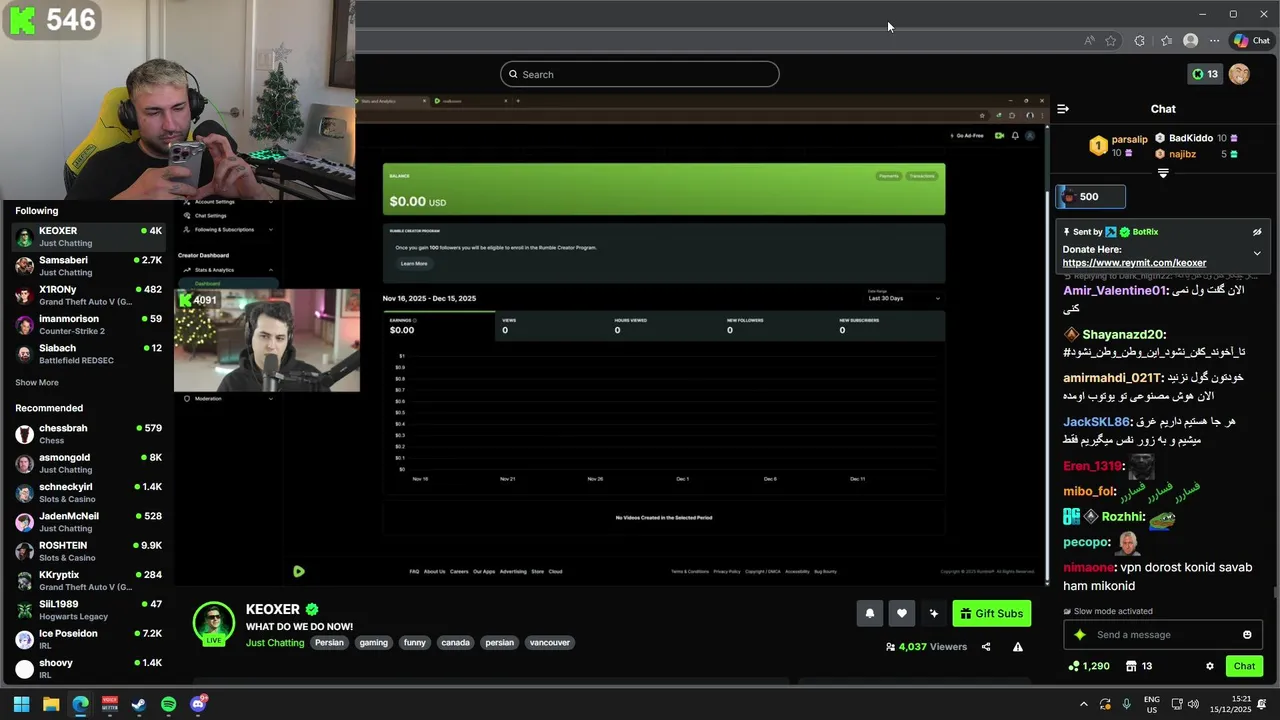The width and height of the screenshot is (1280, 720).
Task: Click the report warning triangle icon
Action: pyautogui.click(x=1018, y=647)
